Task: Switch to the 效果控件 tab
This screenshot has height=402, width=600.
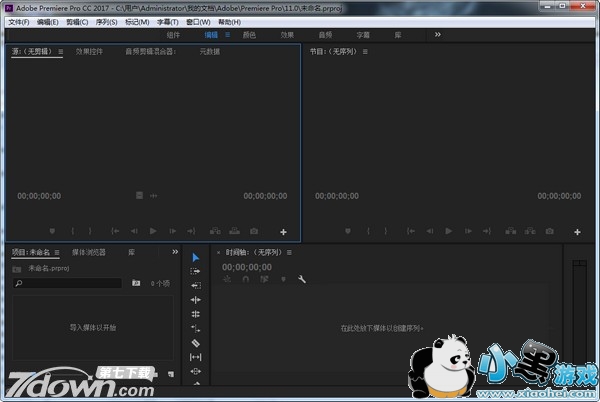Action: [x=90, y=51]
